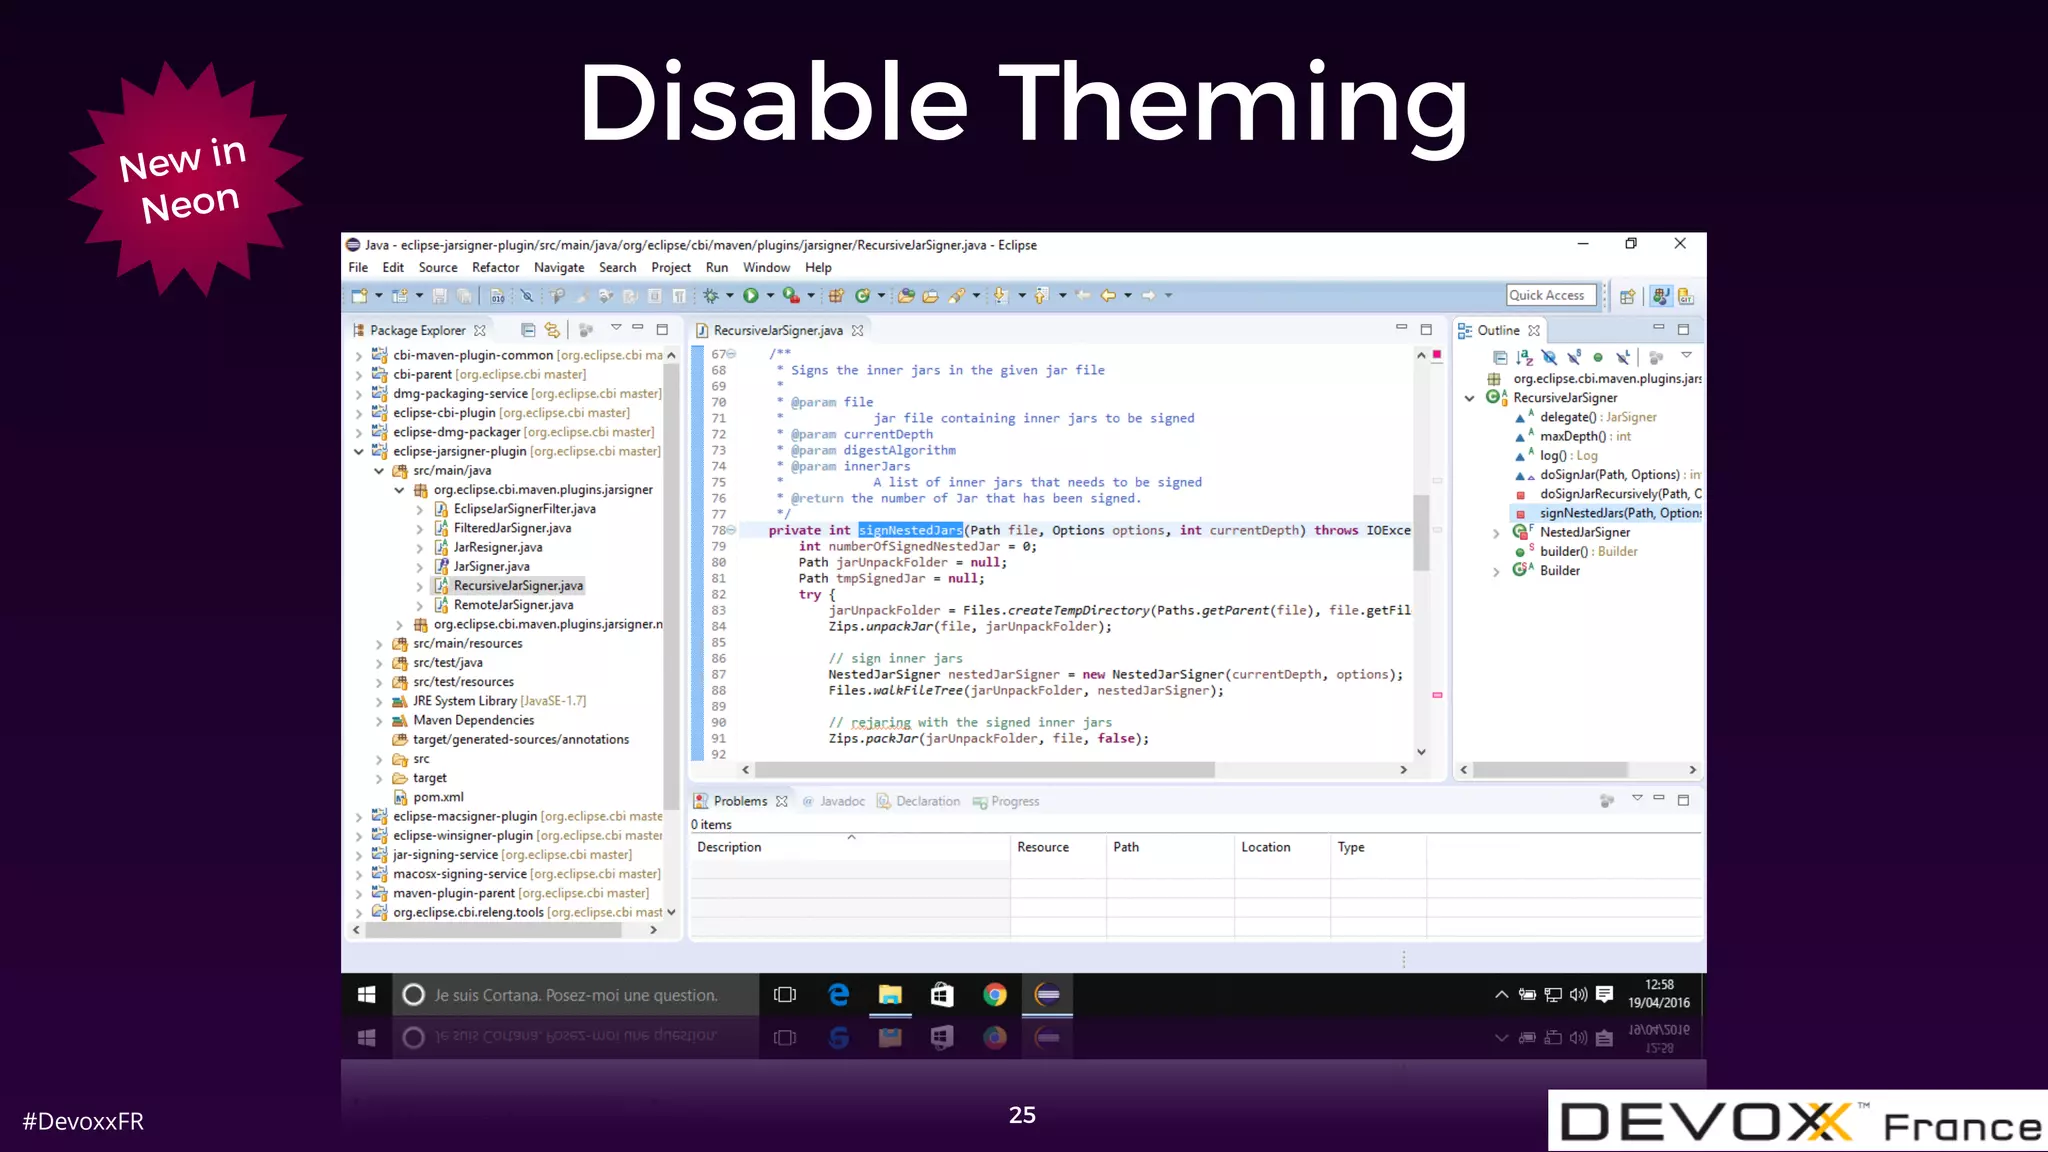Open the File menu
This screenshot has width=2048, height=1152.
click(x=358, y=268)
